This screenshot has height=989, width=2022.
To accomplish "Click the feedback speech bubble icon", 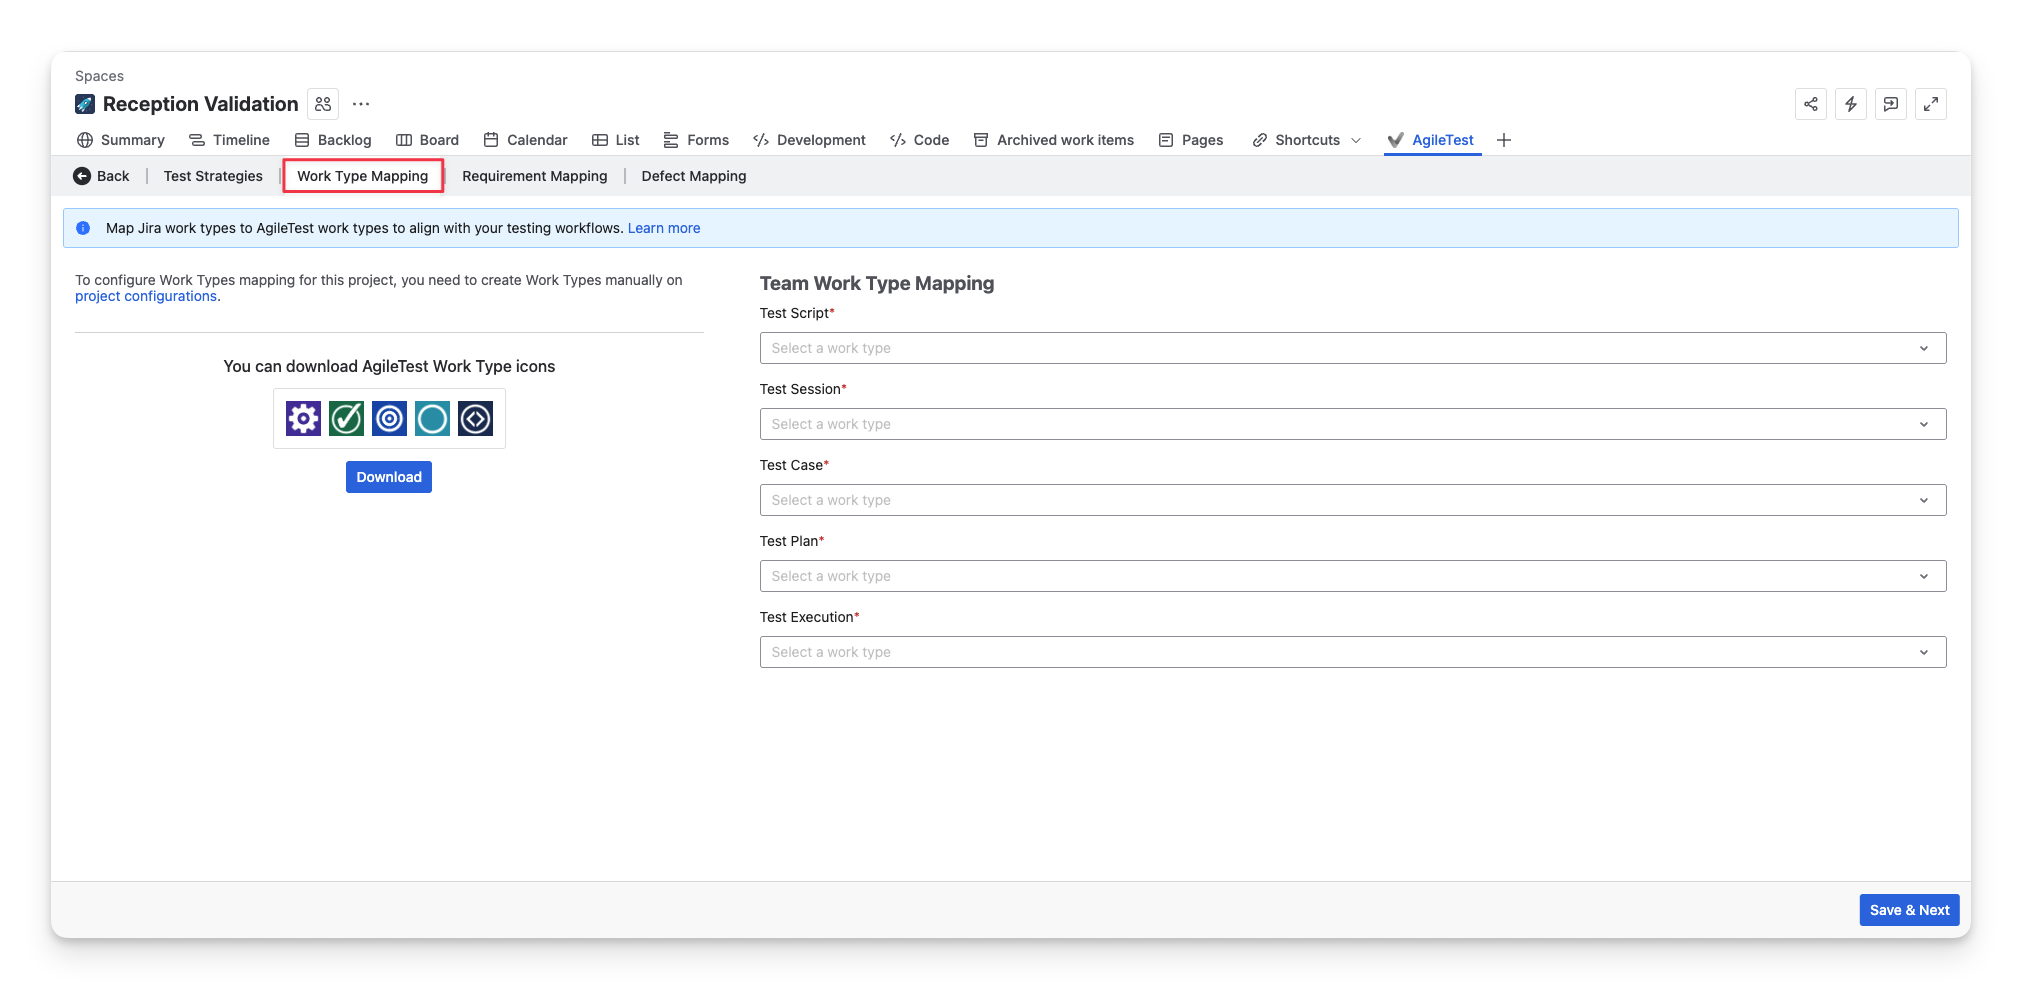I will (x=1890, y=104).
